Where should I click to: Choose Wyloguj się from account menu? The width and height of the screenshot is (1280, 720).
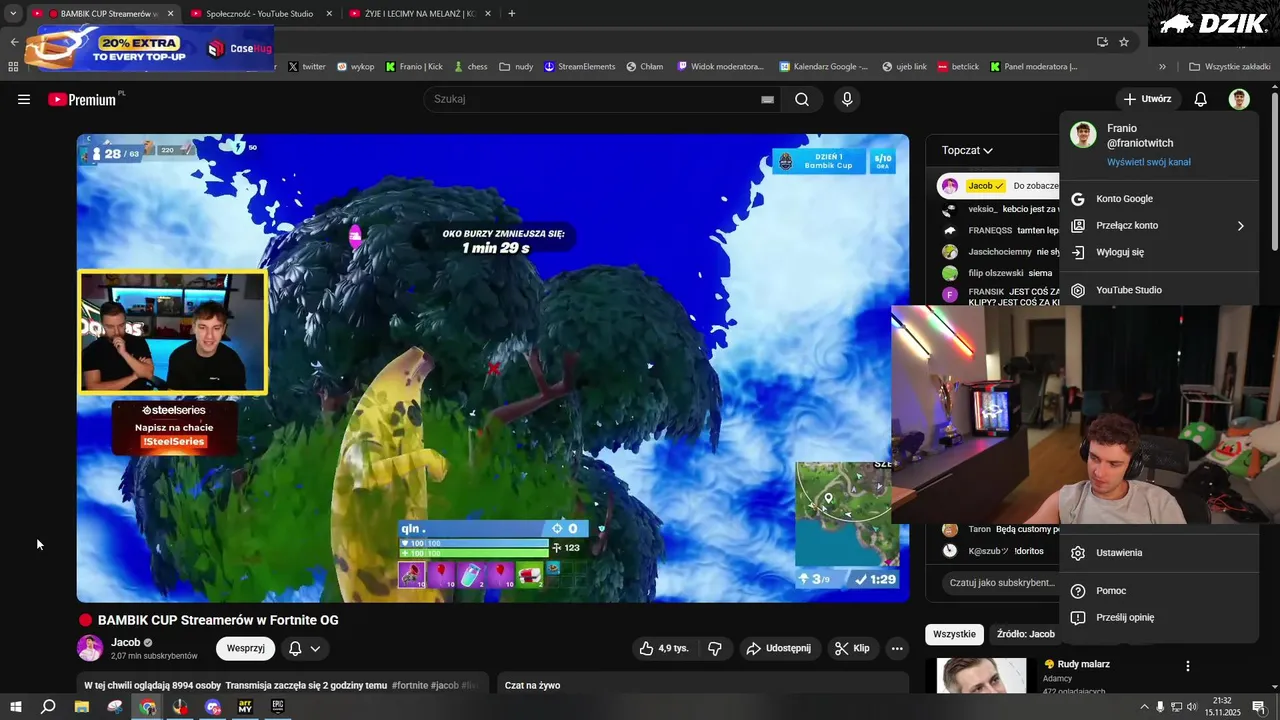coord(1159,253)
